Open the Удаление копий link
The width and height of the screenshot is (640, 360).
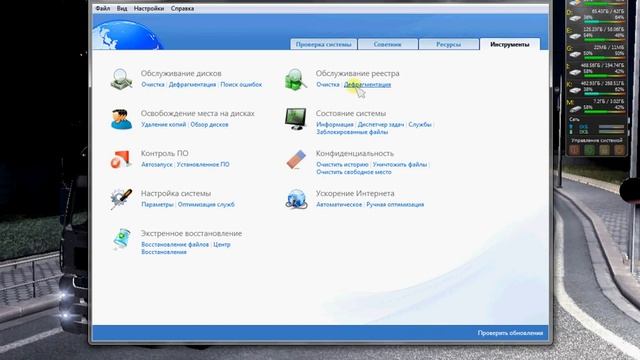coord(163,124)
